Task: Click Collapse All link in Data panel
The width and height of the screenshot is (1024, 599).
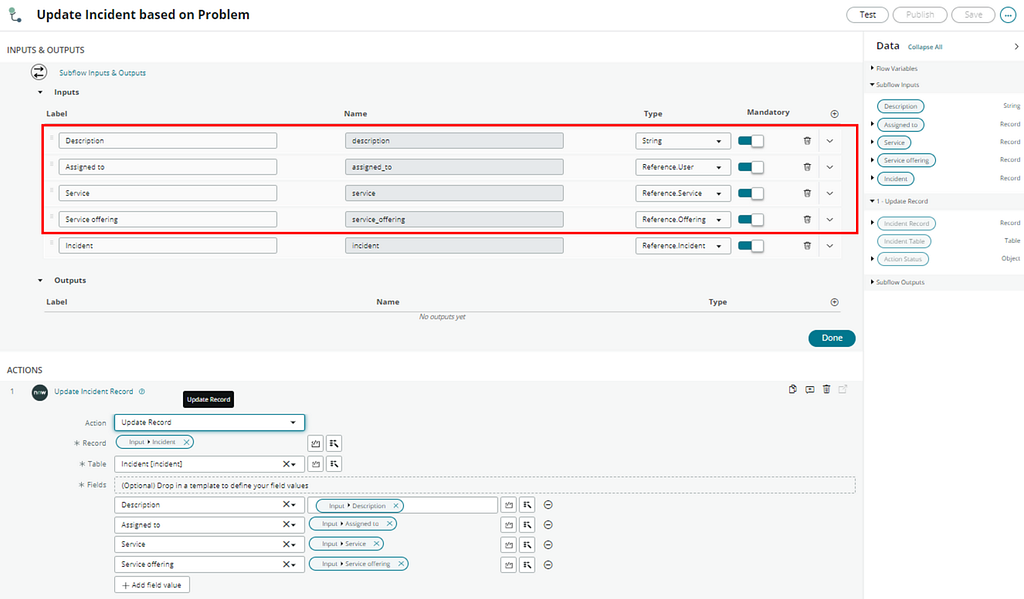Action: pyautogui.click(x=925, y=47)
